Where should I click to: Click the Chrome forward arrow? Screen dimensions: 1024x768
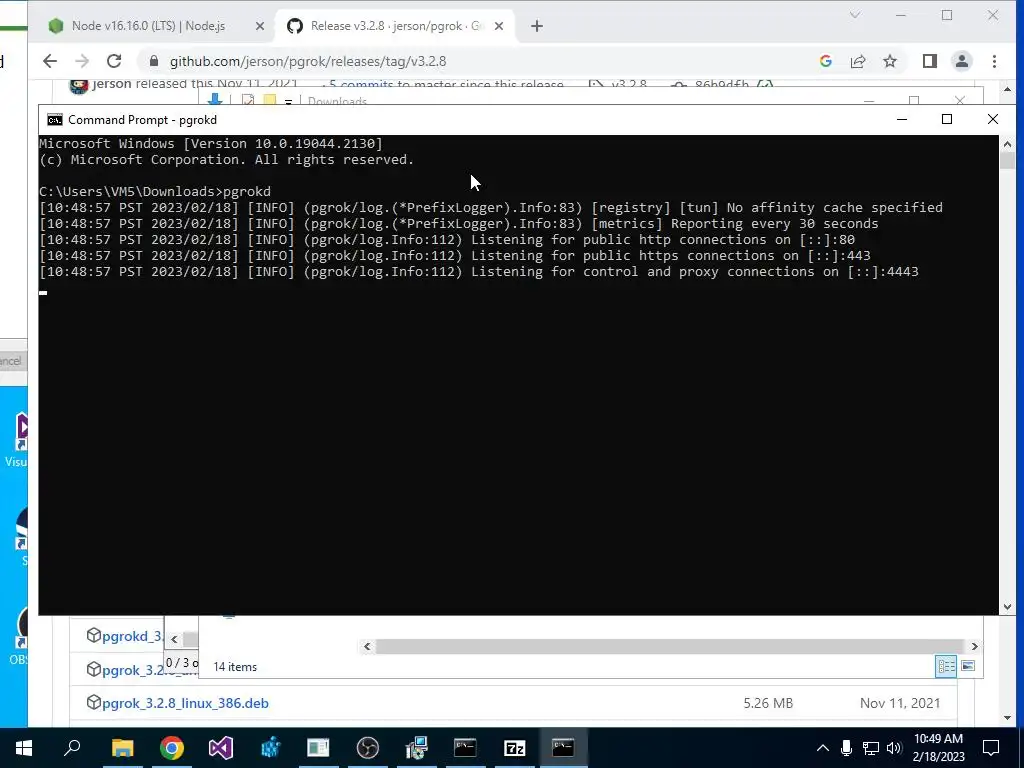coord(82,61)
